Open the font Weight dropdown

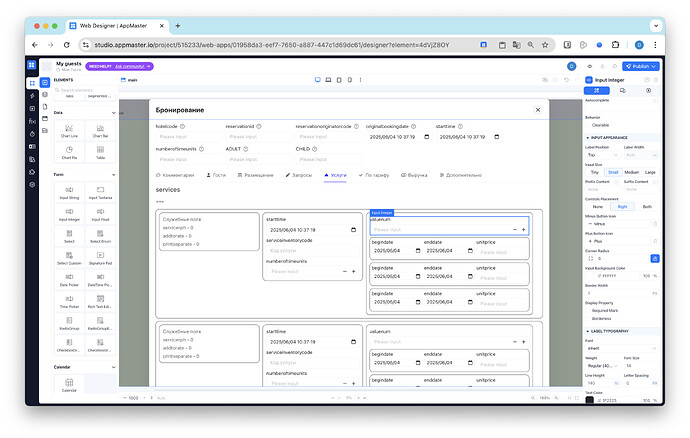(x=602, y=366)
